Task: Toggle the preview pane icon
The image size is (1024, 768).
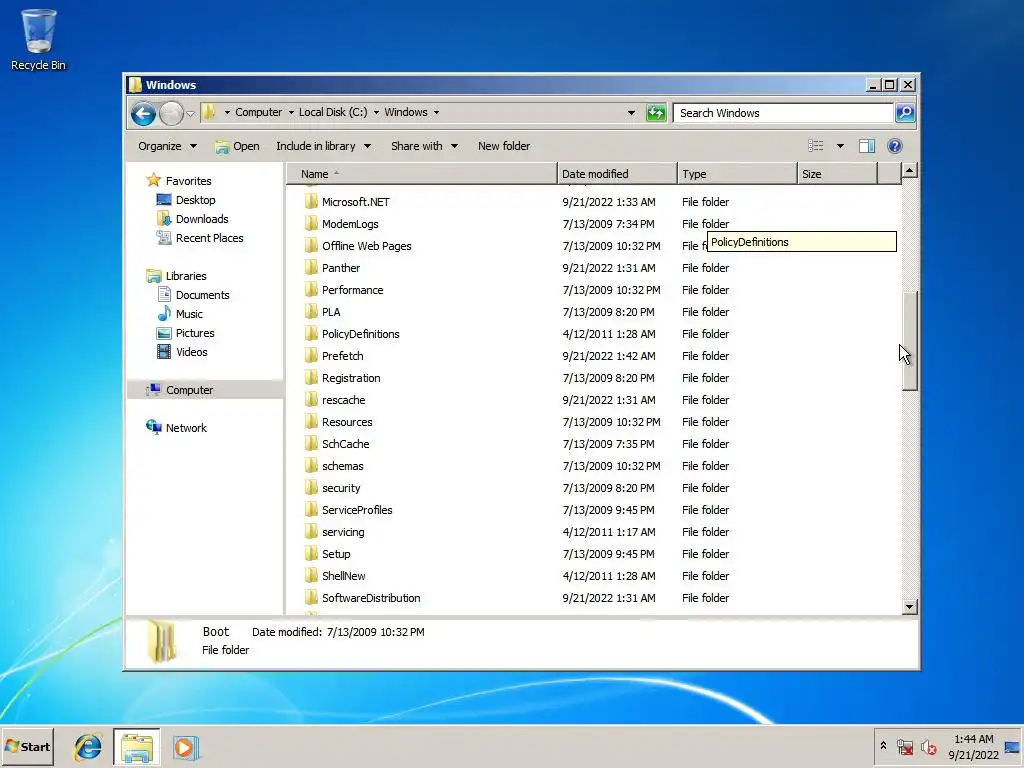Action: coord(867,146)
